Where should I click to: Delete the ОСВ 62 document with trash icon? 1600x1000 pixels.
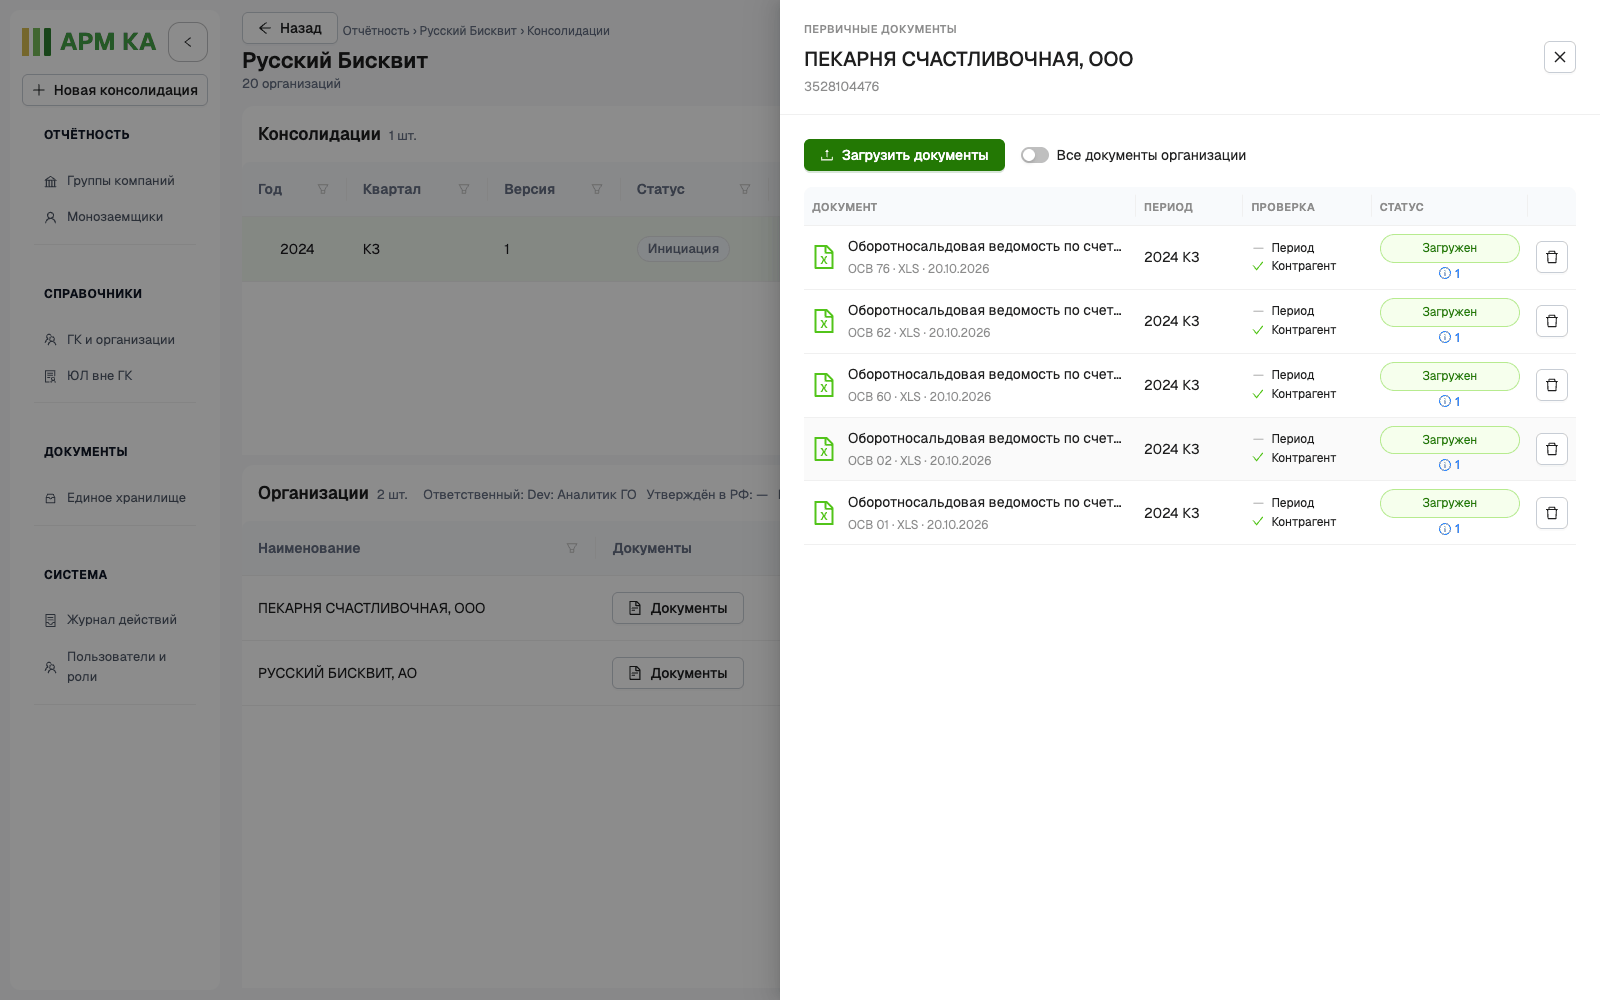click(1551, 321)
